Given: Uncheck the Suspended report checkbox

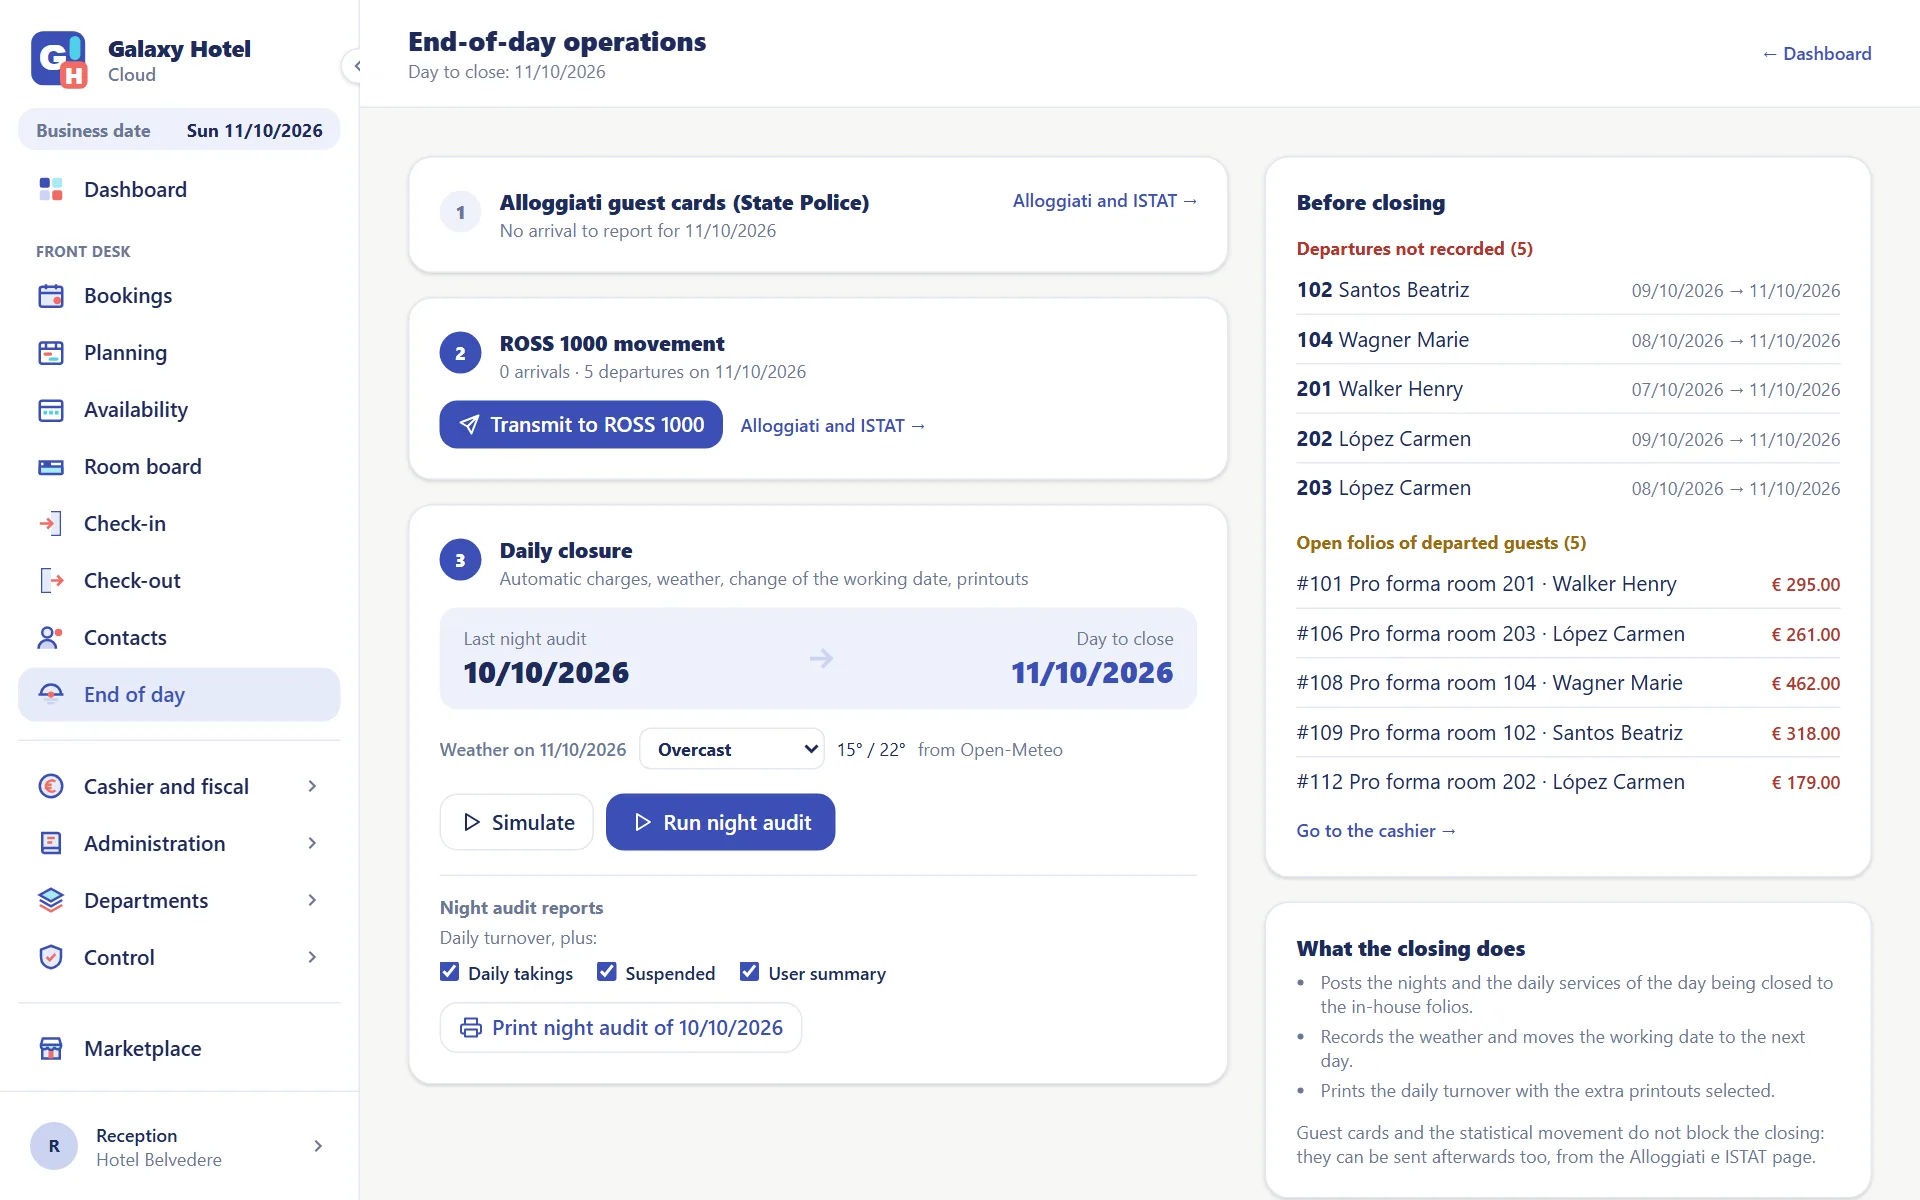Looking at the screenshot, I should pyautogui.click(x=607, y=972).
